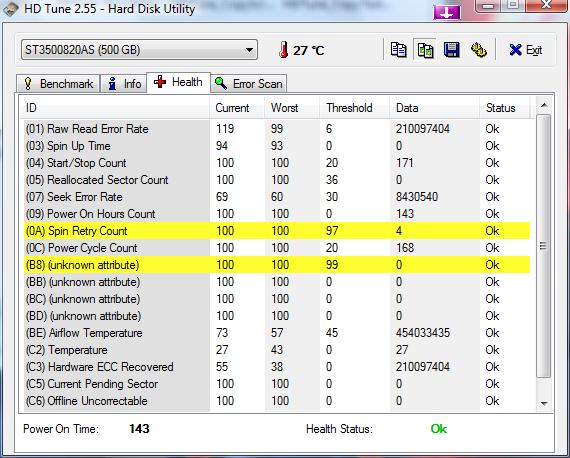This screenshot has height=458, width=570.
Task: Select the (BD) unknown attribute row
Action: pos(277,316)
